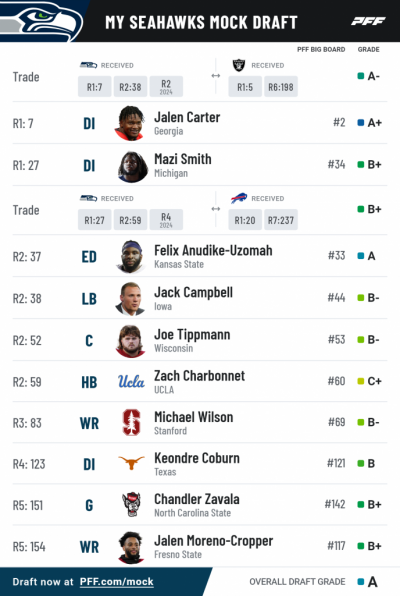Select the R1:7 pick chip in first trade

[94, 87]
